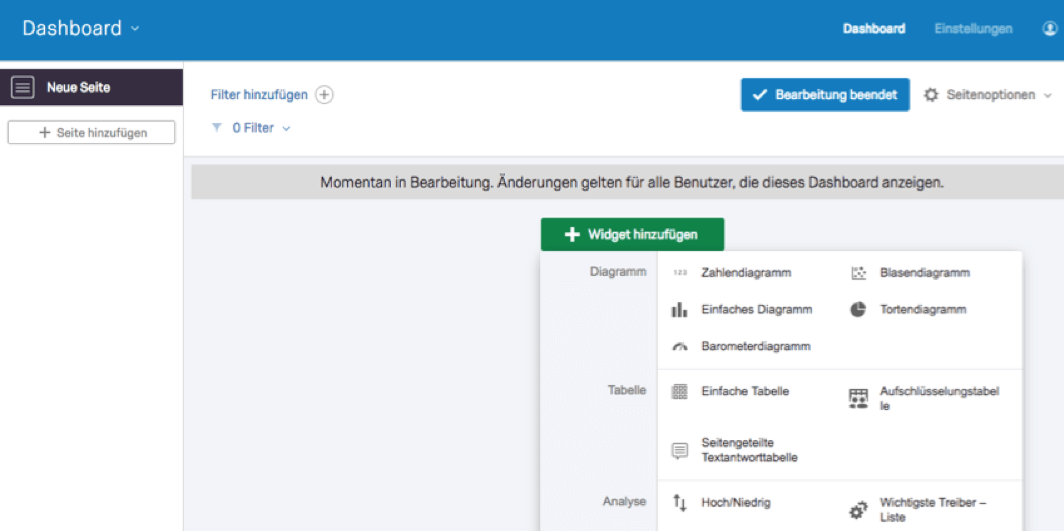Select the Zahlendiagramm widget icon

pyautogui.click(x=679, y=273)
